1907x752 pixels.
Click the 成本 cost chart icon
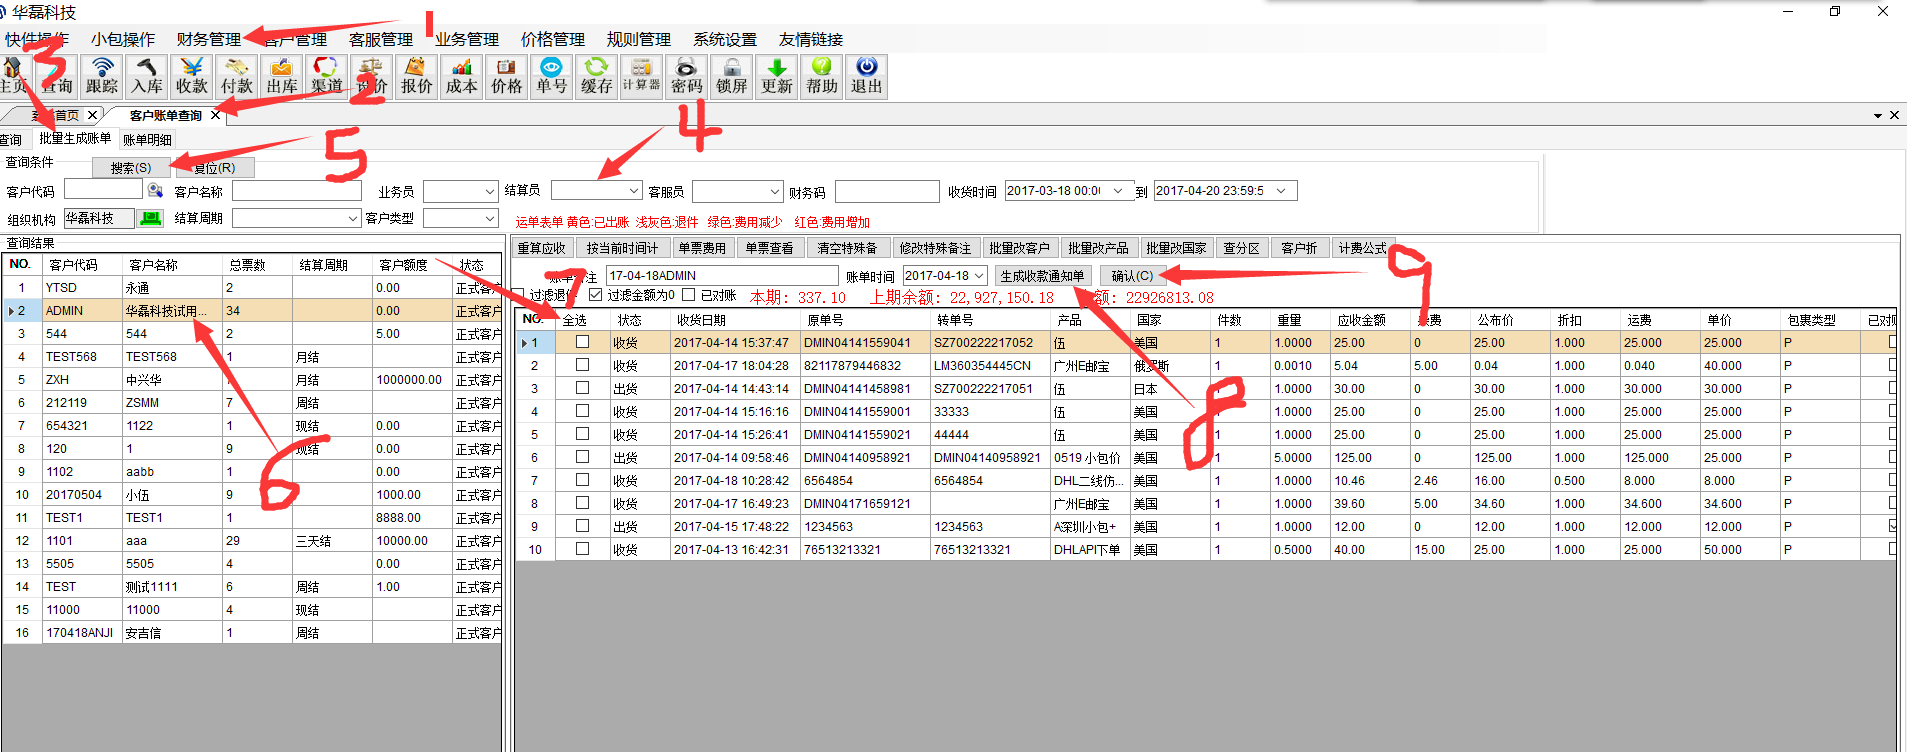click(461, 76)
